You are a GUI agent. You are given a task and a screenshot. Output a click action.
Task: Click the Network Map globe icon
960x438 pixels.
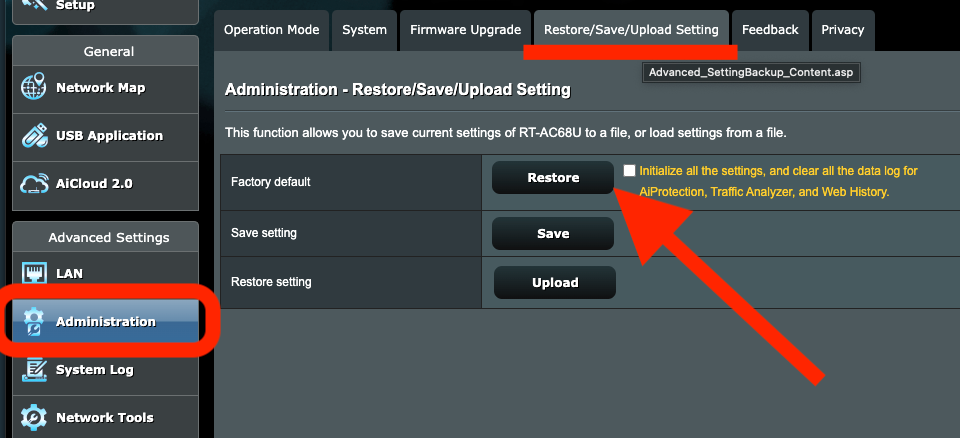tap(33, 87)
